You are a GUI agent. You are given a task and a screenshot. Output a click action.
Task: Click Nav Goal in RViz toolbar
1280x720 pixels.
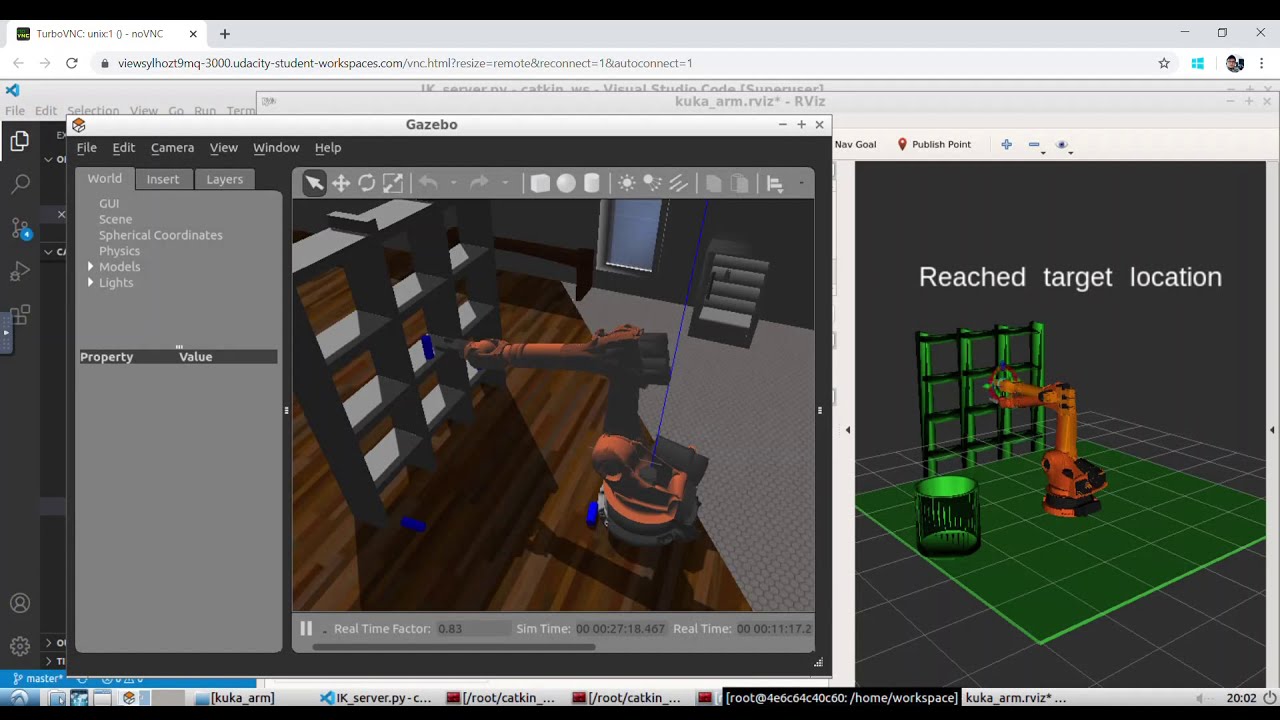(x=856, y=144)
